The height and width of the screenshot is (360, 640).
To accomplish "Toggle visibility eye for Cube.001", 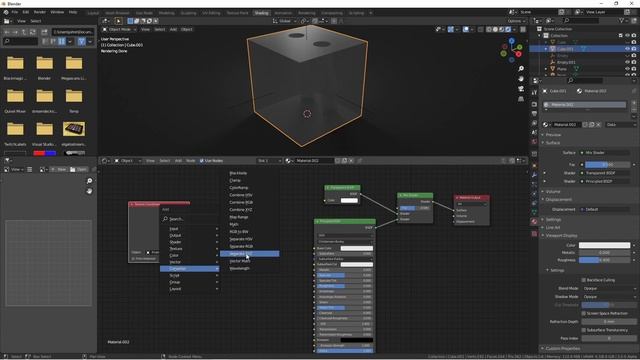I will click(627, 49).
